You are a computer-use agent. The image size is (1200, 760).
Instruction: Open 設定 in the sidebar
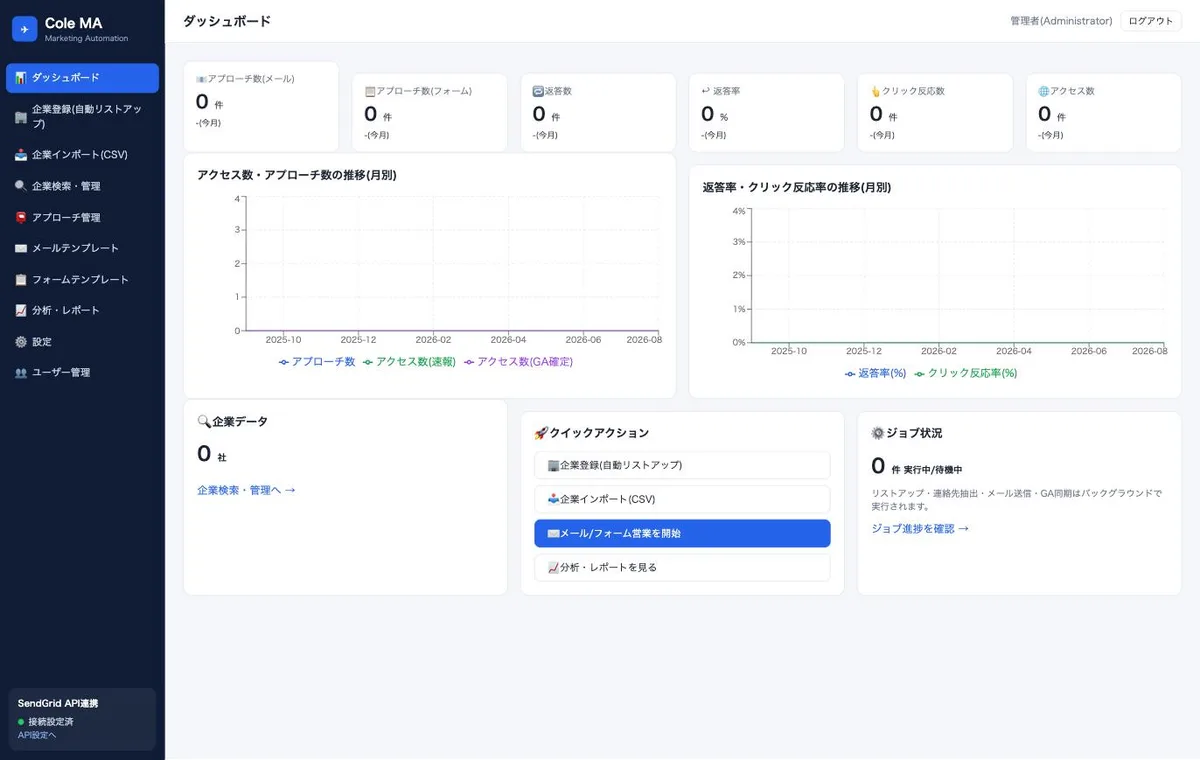(x=82, y=342)
